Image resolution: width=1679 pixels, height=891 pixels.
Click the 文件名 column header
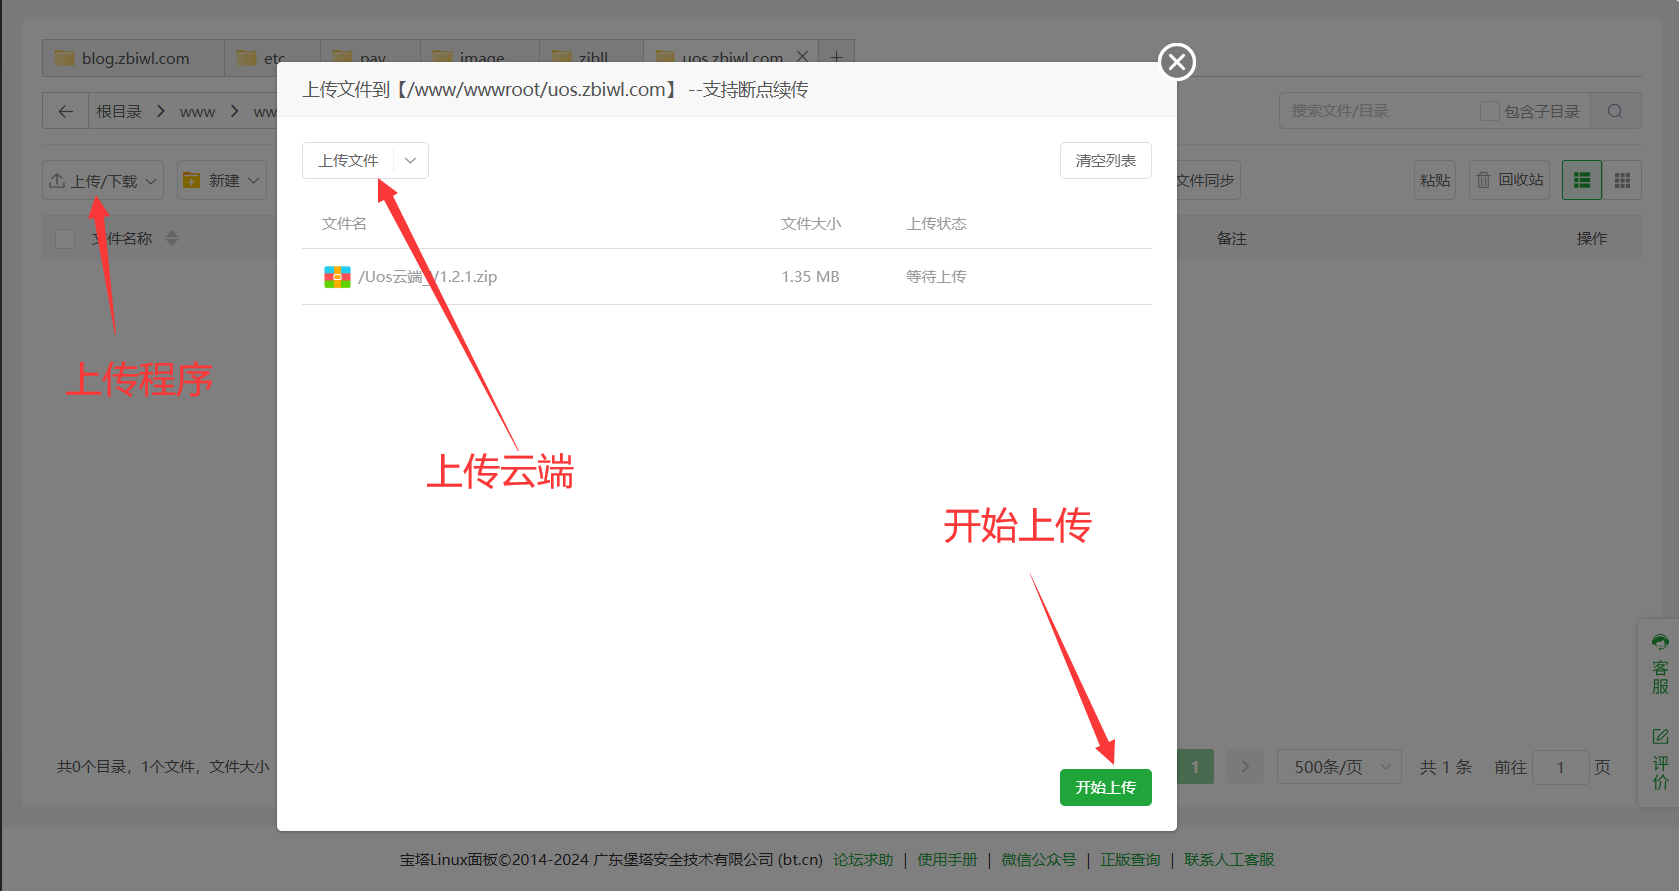344,224
